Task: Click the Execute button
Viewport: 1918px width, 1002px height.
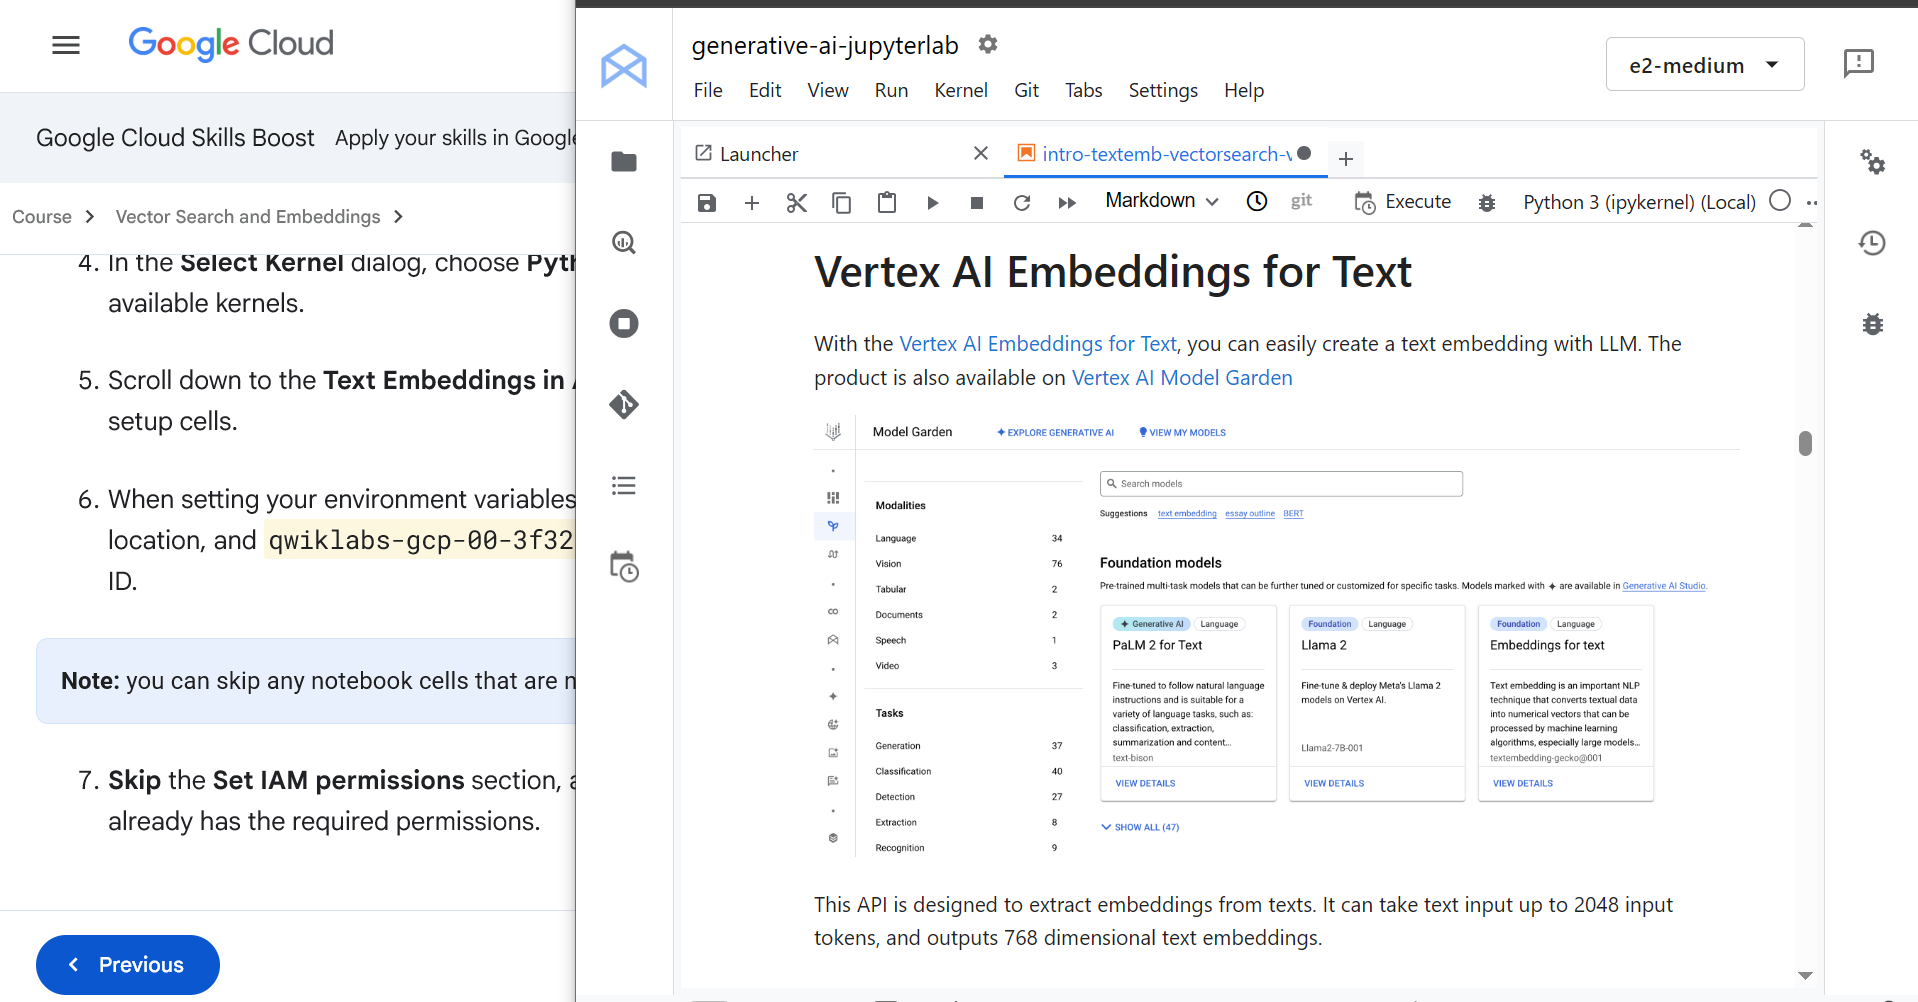Action: tap(1403, 202)
